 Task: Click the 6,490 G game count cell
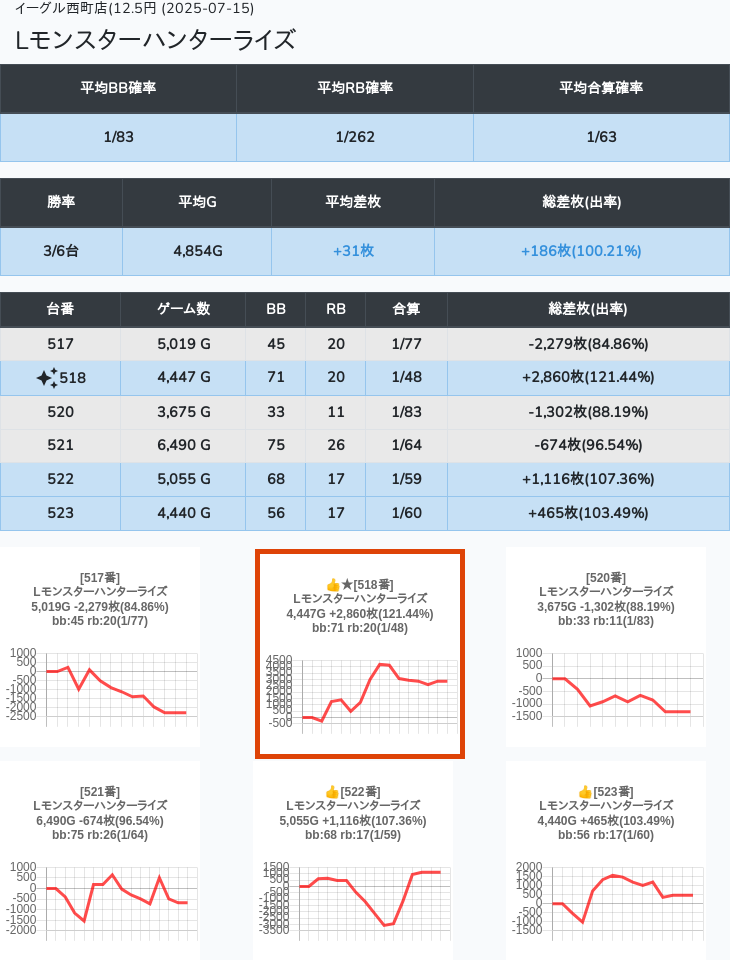click(183, 445)
